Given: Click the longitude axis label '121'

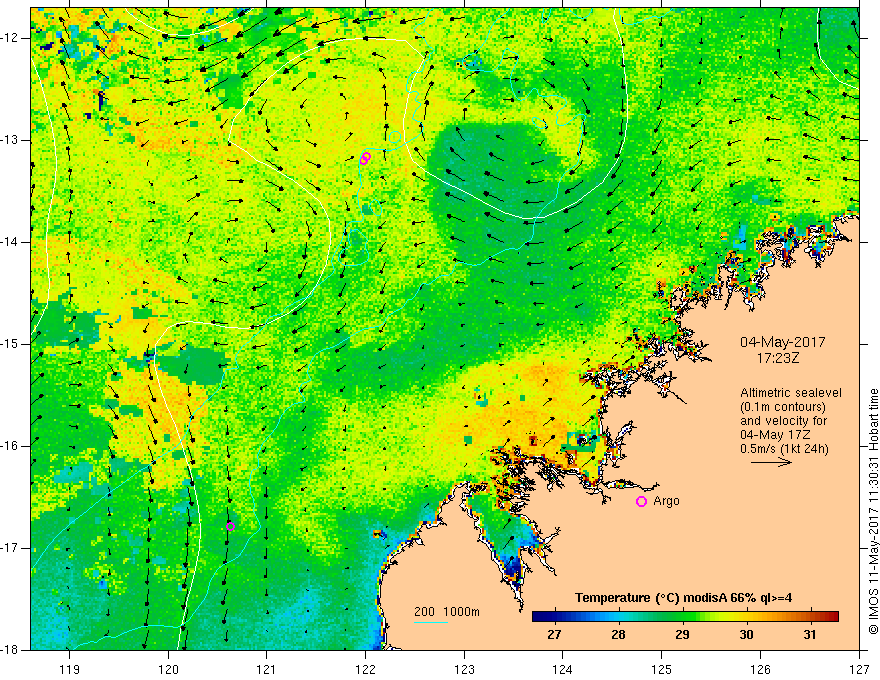Looking at the screenshot, I should [x=267, y=669].
